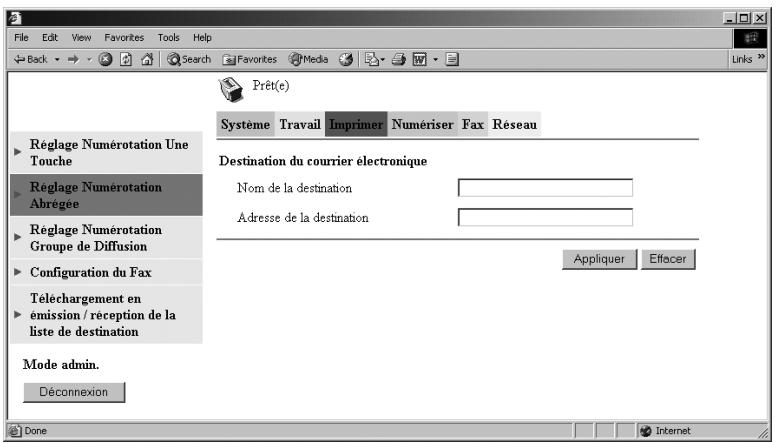Click arrow beside Groupe de Diffusion
Screen dimensions: 776x443
(18, 237)
